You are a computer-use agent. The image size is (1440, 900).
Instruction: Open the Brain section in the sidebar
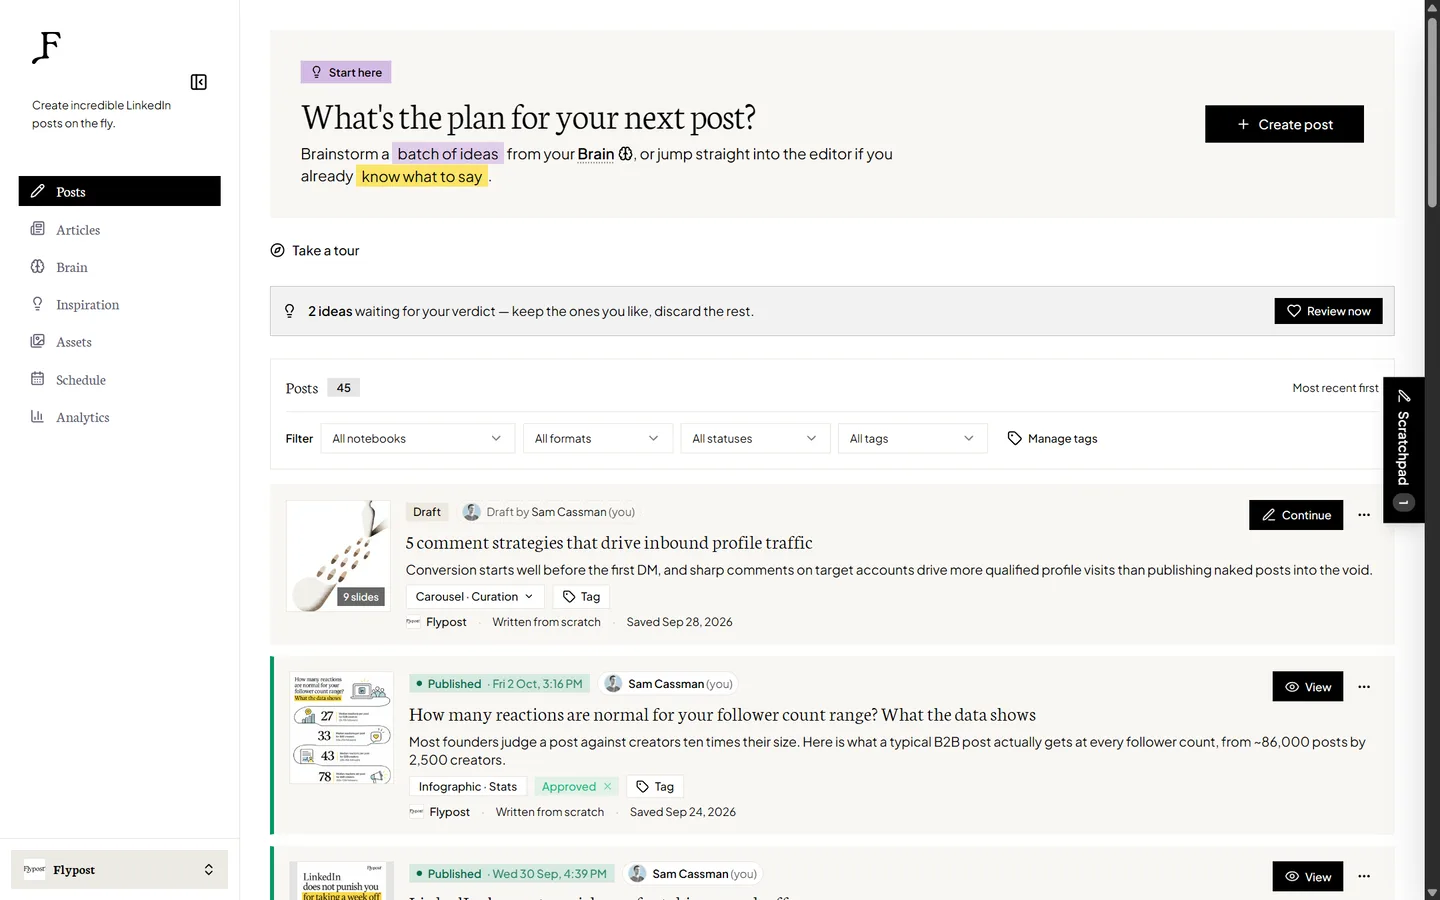119,267
